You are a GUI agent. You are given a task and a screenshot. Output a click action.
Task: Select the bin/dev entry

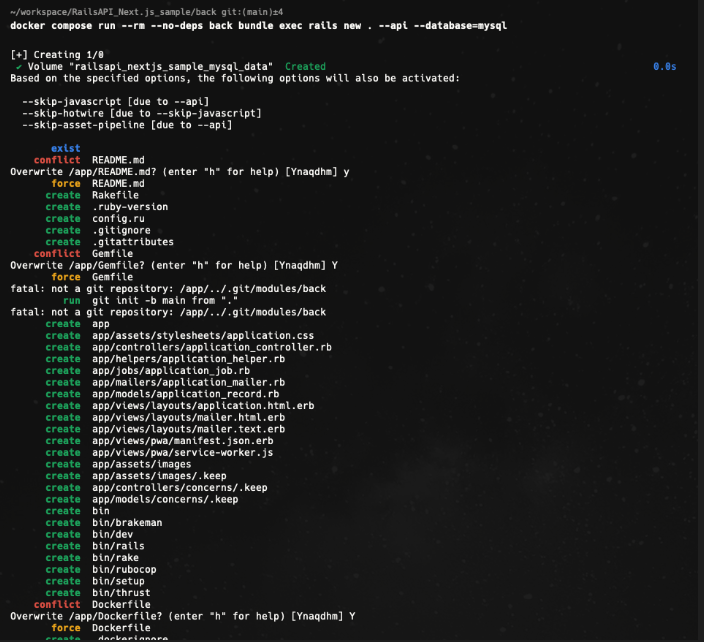[x=113, y=534]
